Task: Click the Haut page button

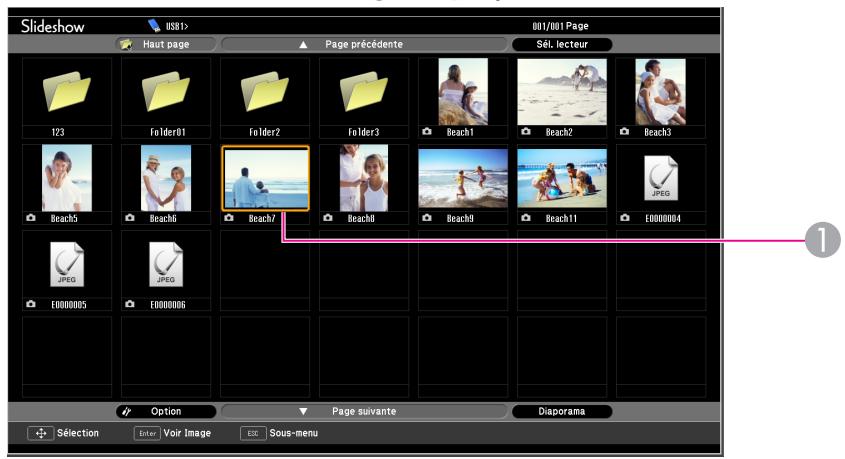Action: [165, 44]
